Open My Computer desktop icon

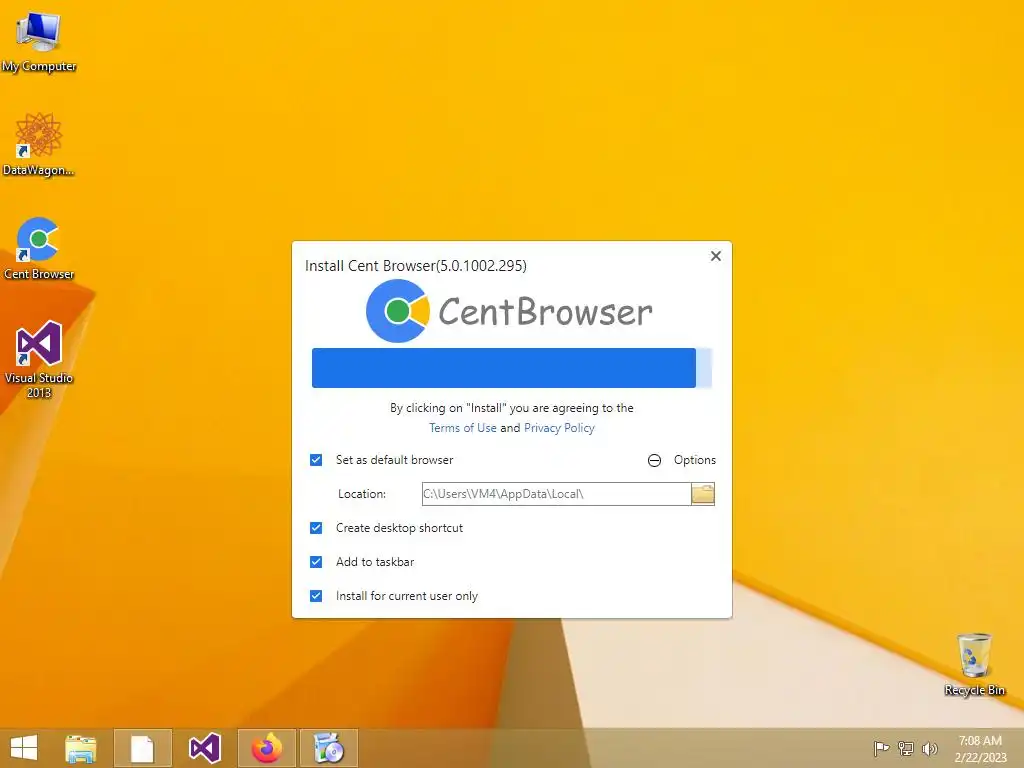[39, 40]
